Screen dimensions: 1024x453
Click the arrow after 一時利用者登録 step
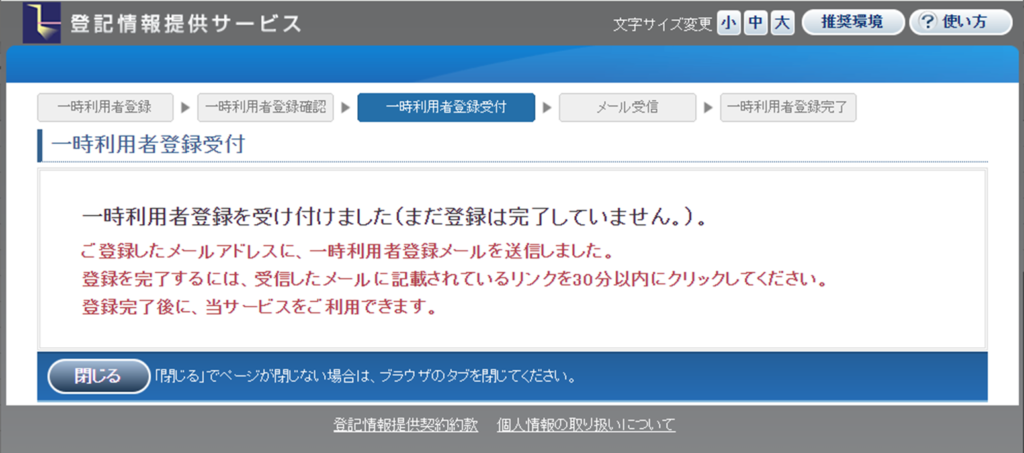coord(184,107)
